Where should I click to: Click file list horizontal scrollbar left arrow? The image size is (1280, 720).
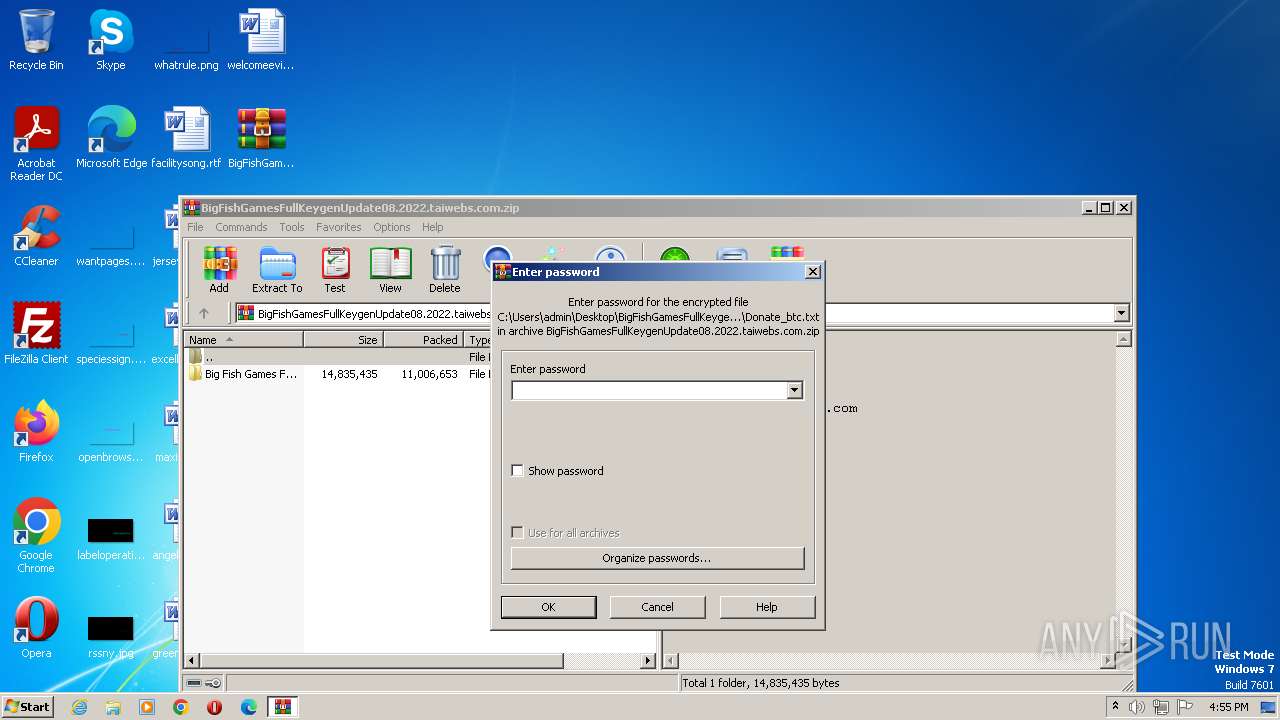click(192, 661)
